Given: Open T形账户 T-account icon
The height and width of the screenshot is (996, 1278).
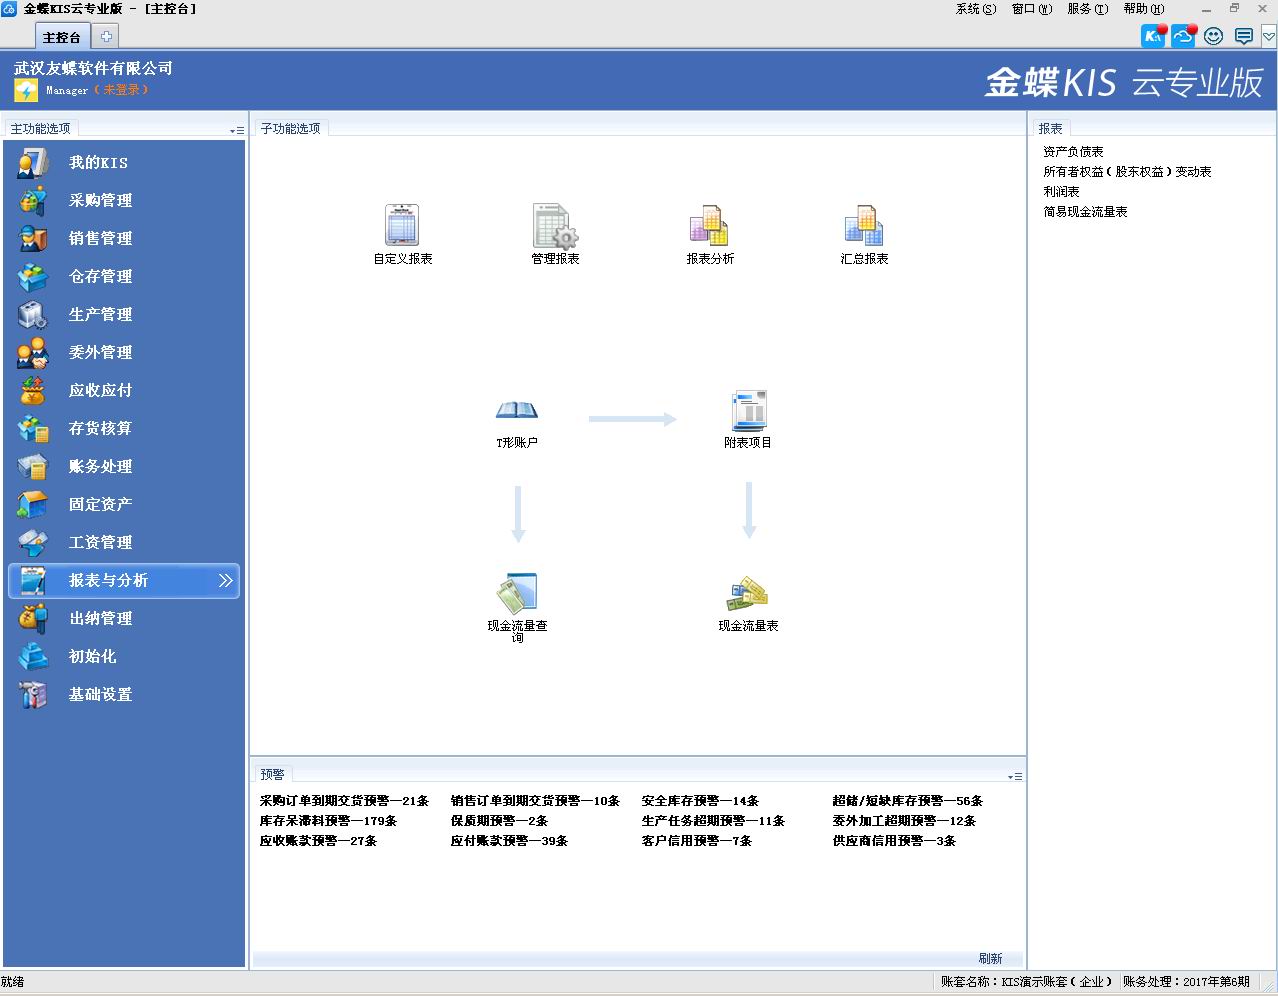Looking at the screenshot, I should click(x=517, y=410).
